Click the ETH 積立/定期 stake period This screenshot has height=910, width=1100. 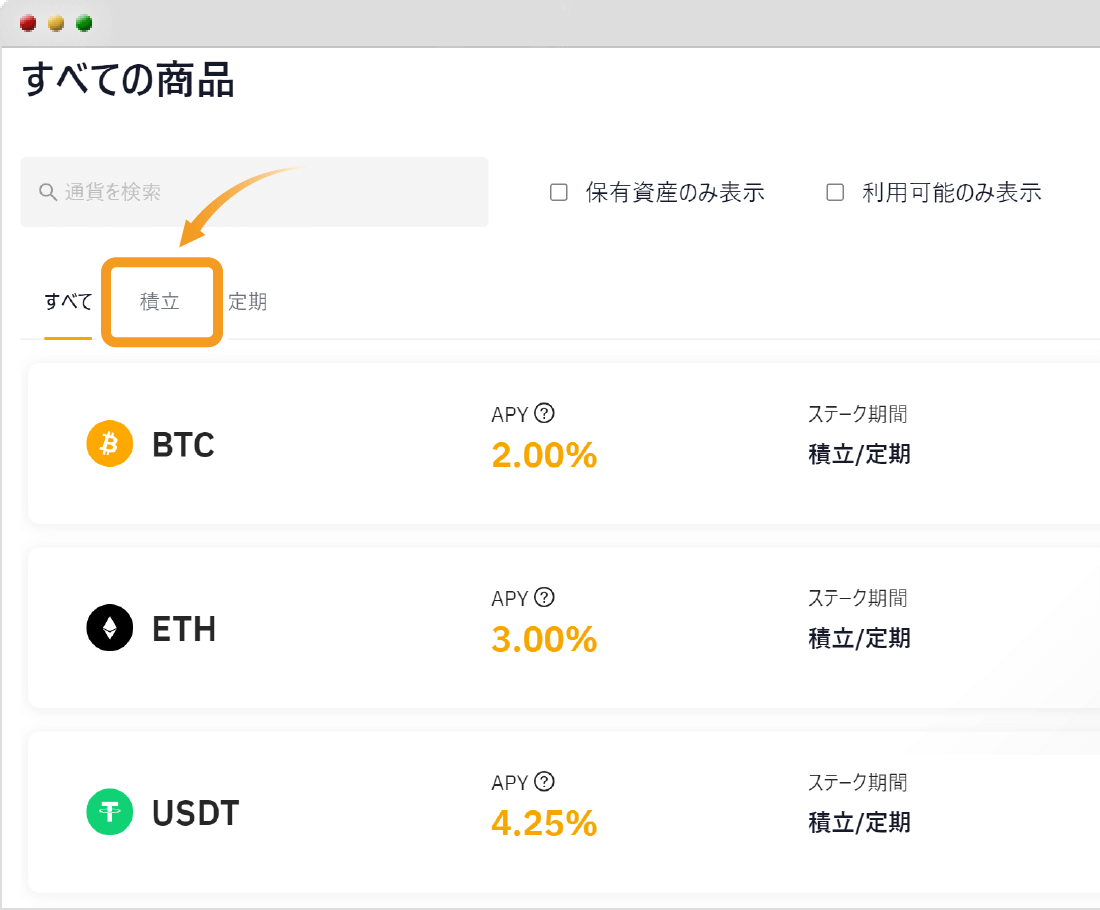click(x=859, y=639)
